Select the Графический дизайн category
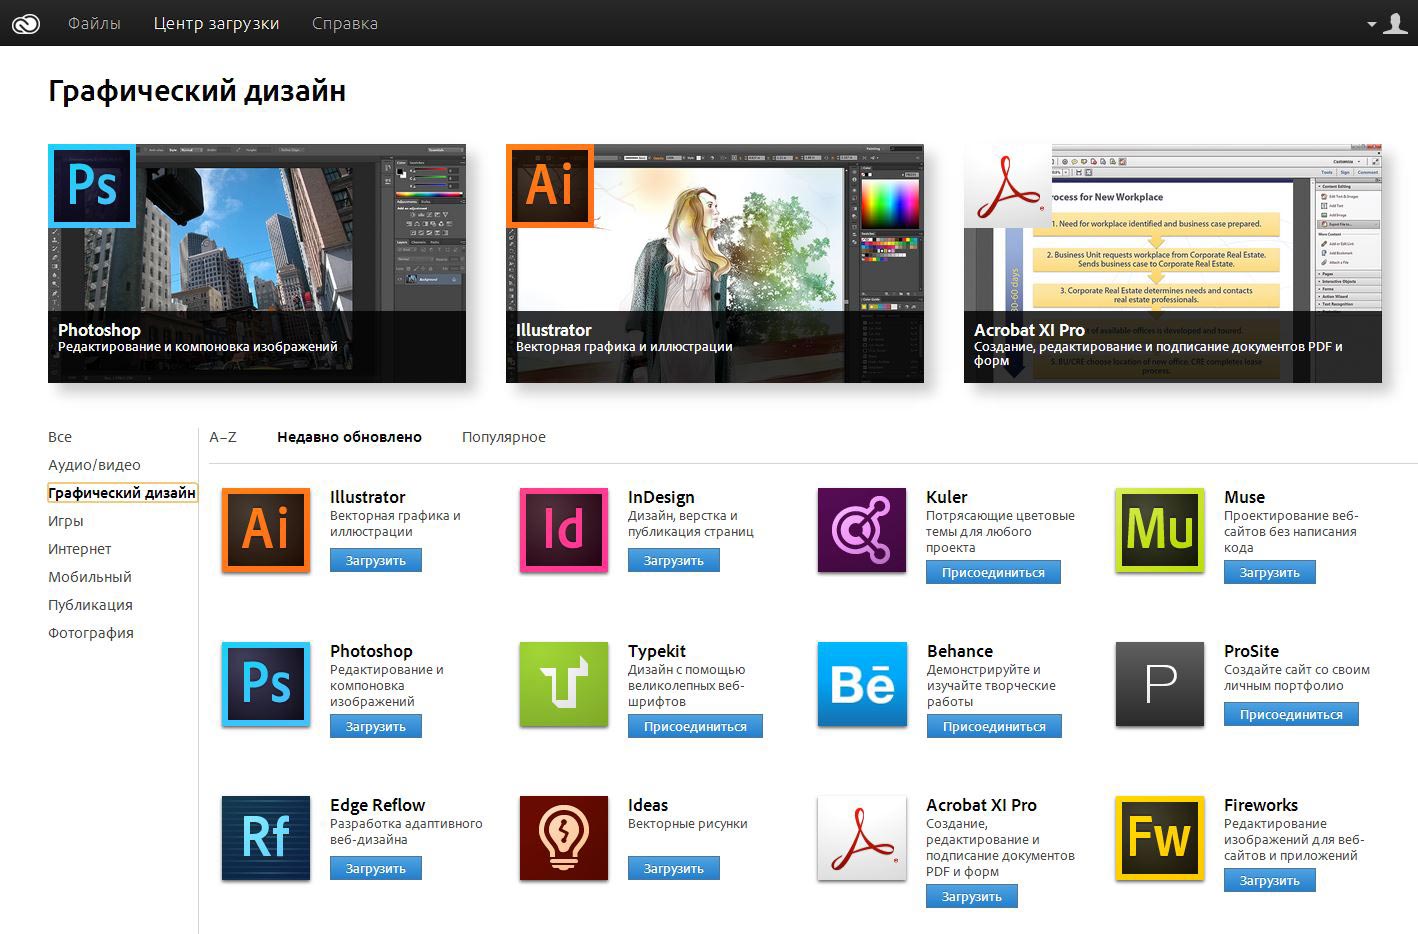 pos(122,493)
